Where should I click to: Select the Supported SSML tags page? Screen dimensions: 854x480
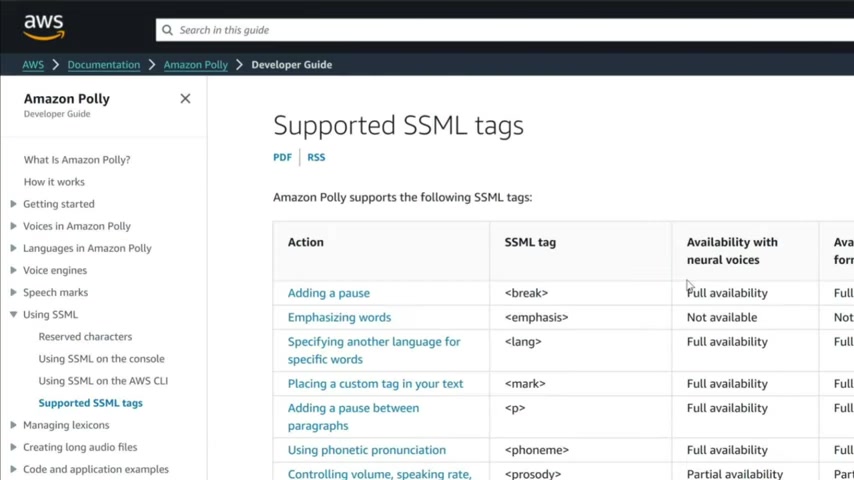coord(90,403)
